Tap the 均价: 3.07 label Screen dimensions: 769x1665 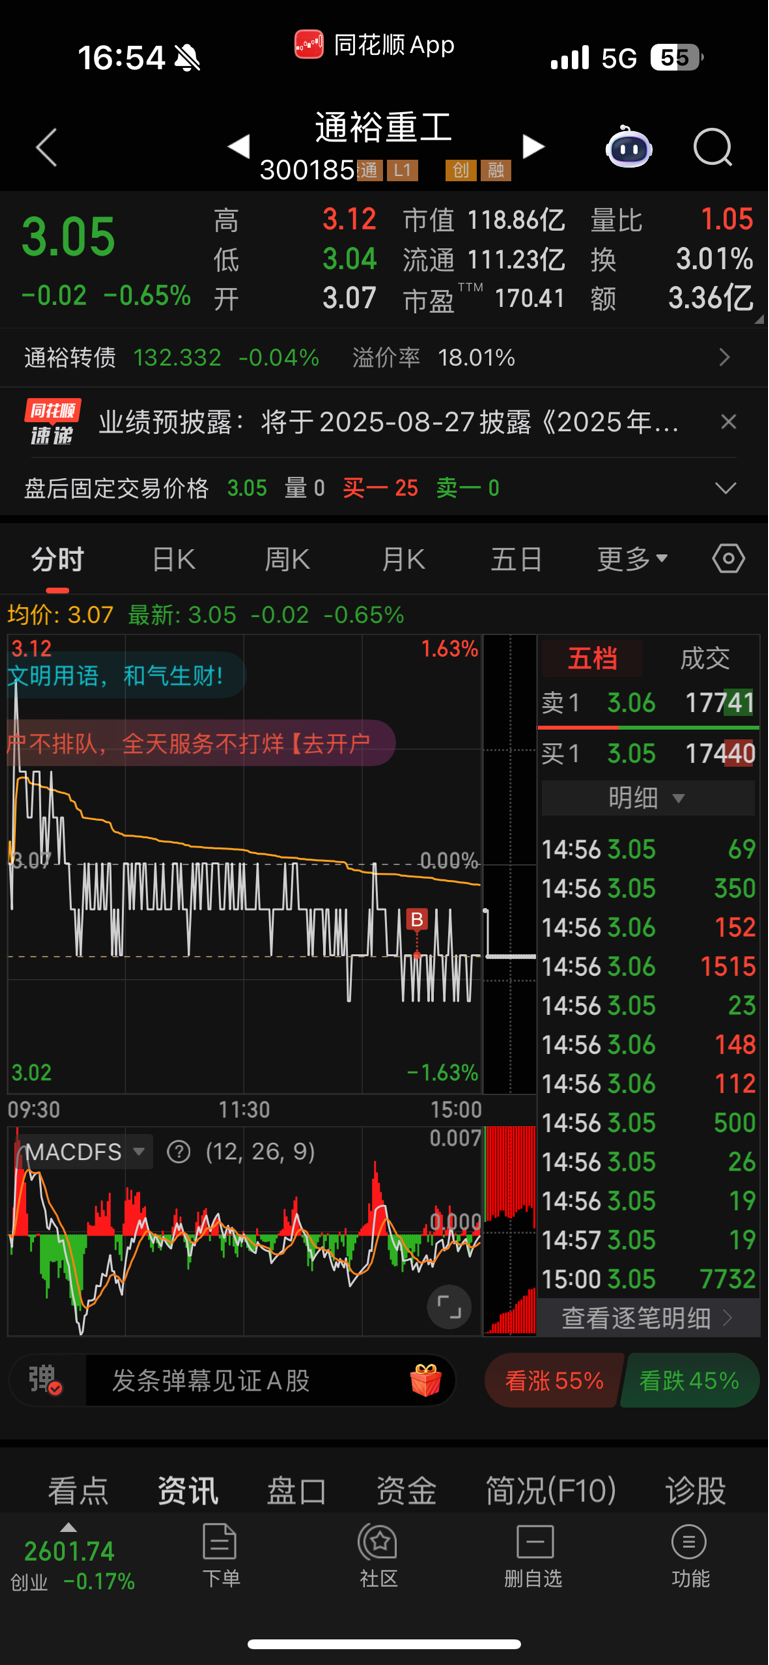(x=60, y=615)
